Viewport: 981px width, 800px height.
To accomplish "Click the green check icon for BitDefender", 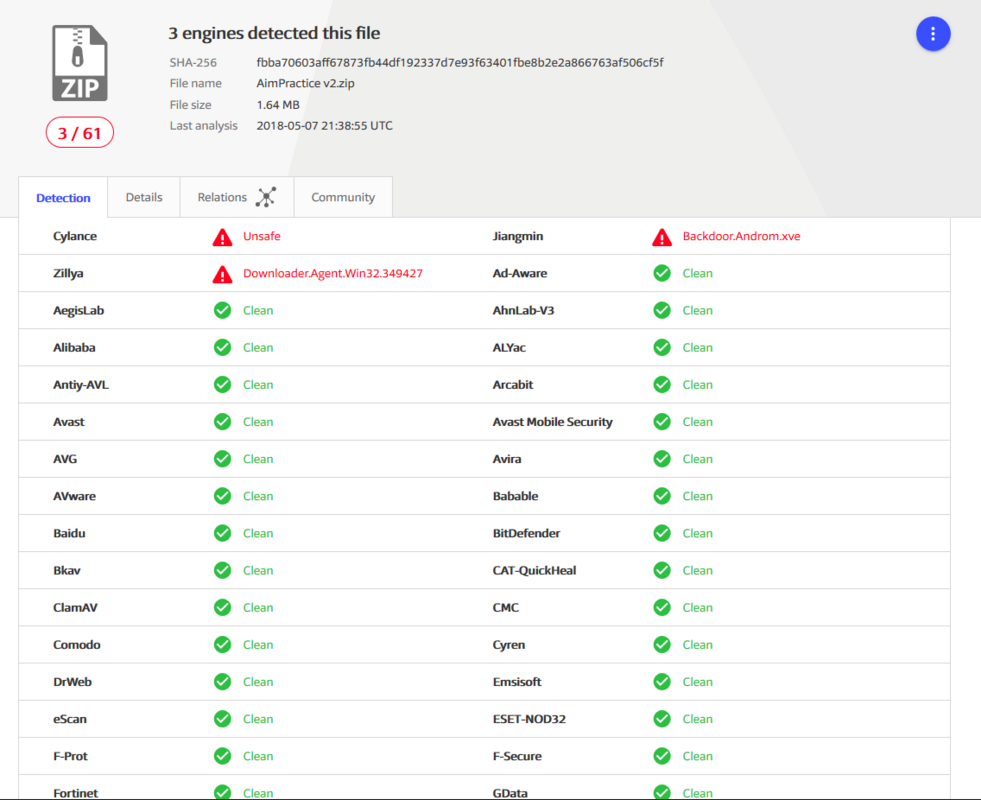I will click(662, 533).
